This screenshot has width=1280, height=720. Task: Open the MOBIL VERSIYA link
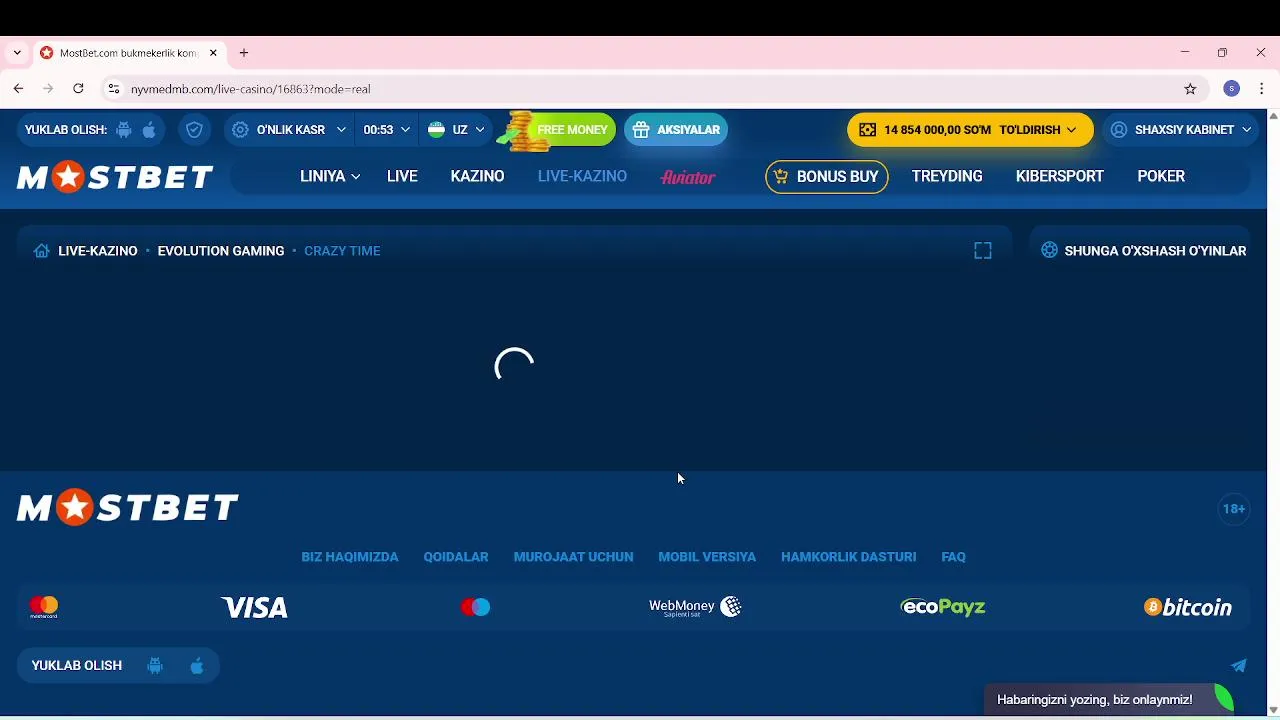(x=707, y=557)
